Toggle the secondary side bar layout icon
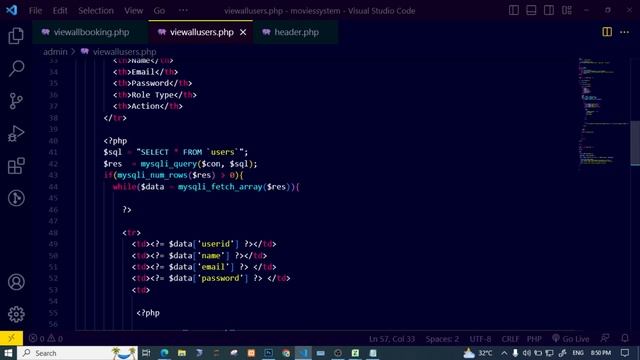 tap(549, 10)
